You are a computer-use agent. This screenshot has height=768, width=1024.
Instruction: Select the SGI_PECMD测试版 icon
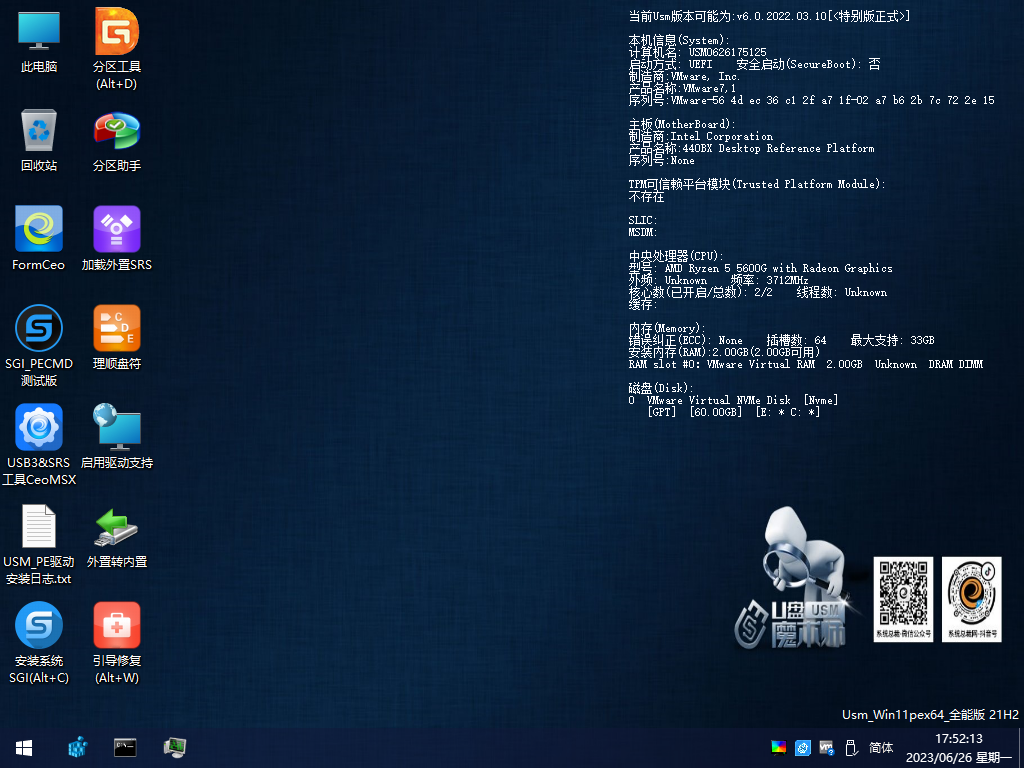click(x=39, y=346)
